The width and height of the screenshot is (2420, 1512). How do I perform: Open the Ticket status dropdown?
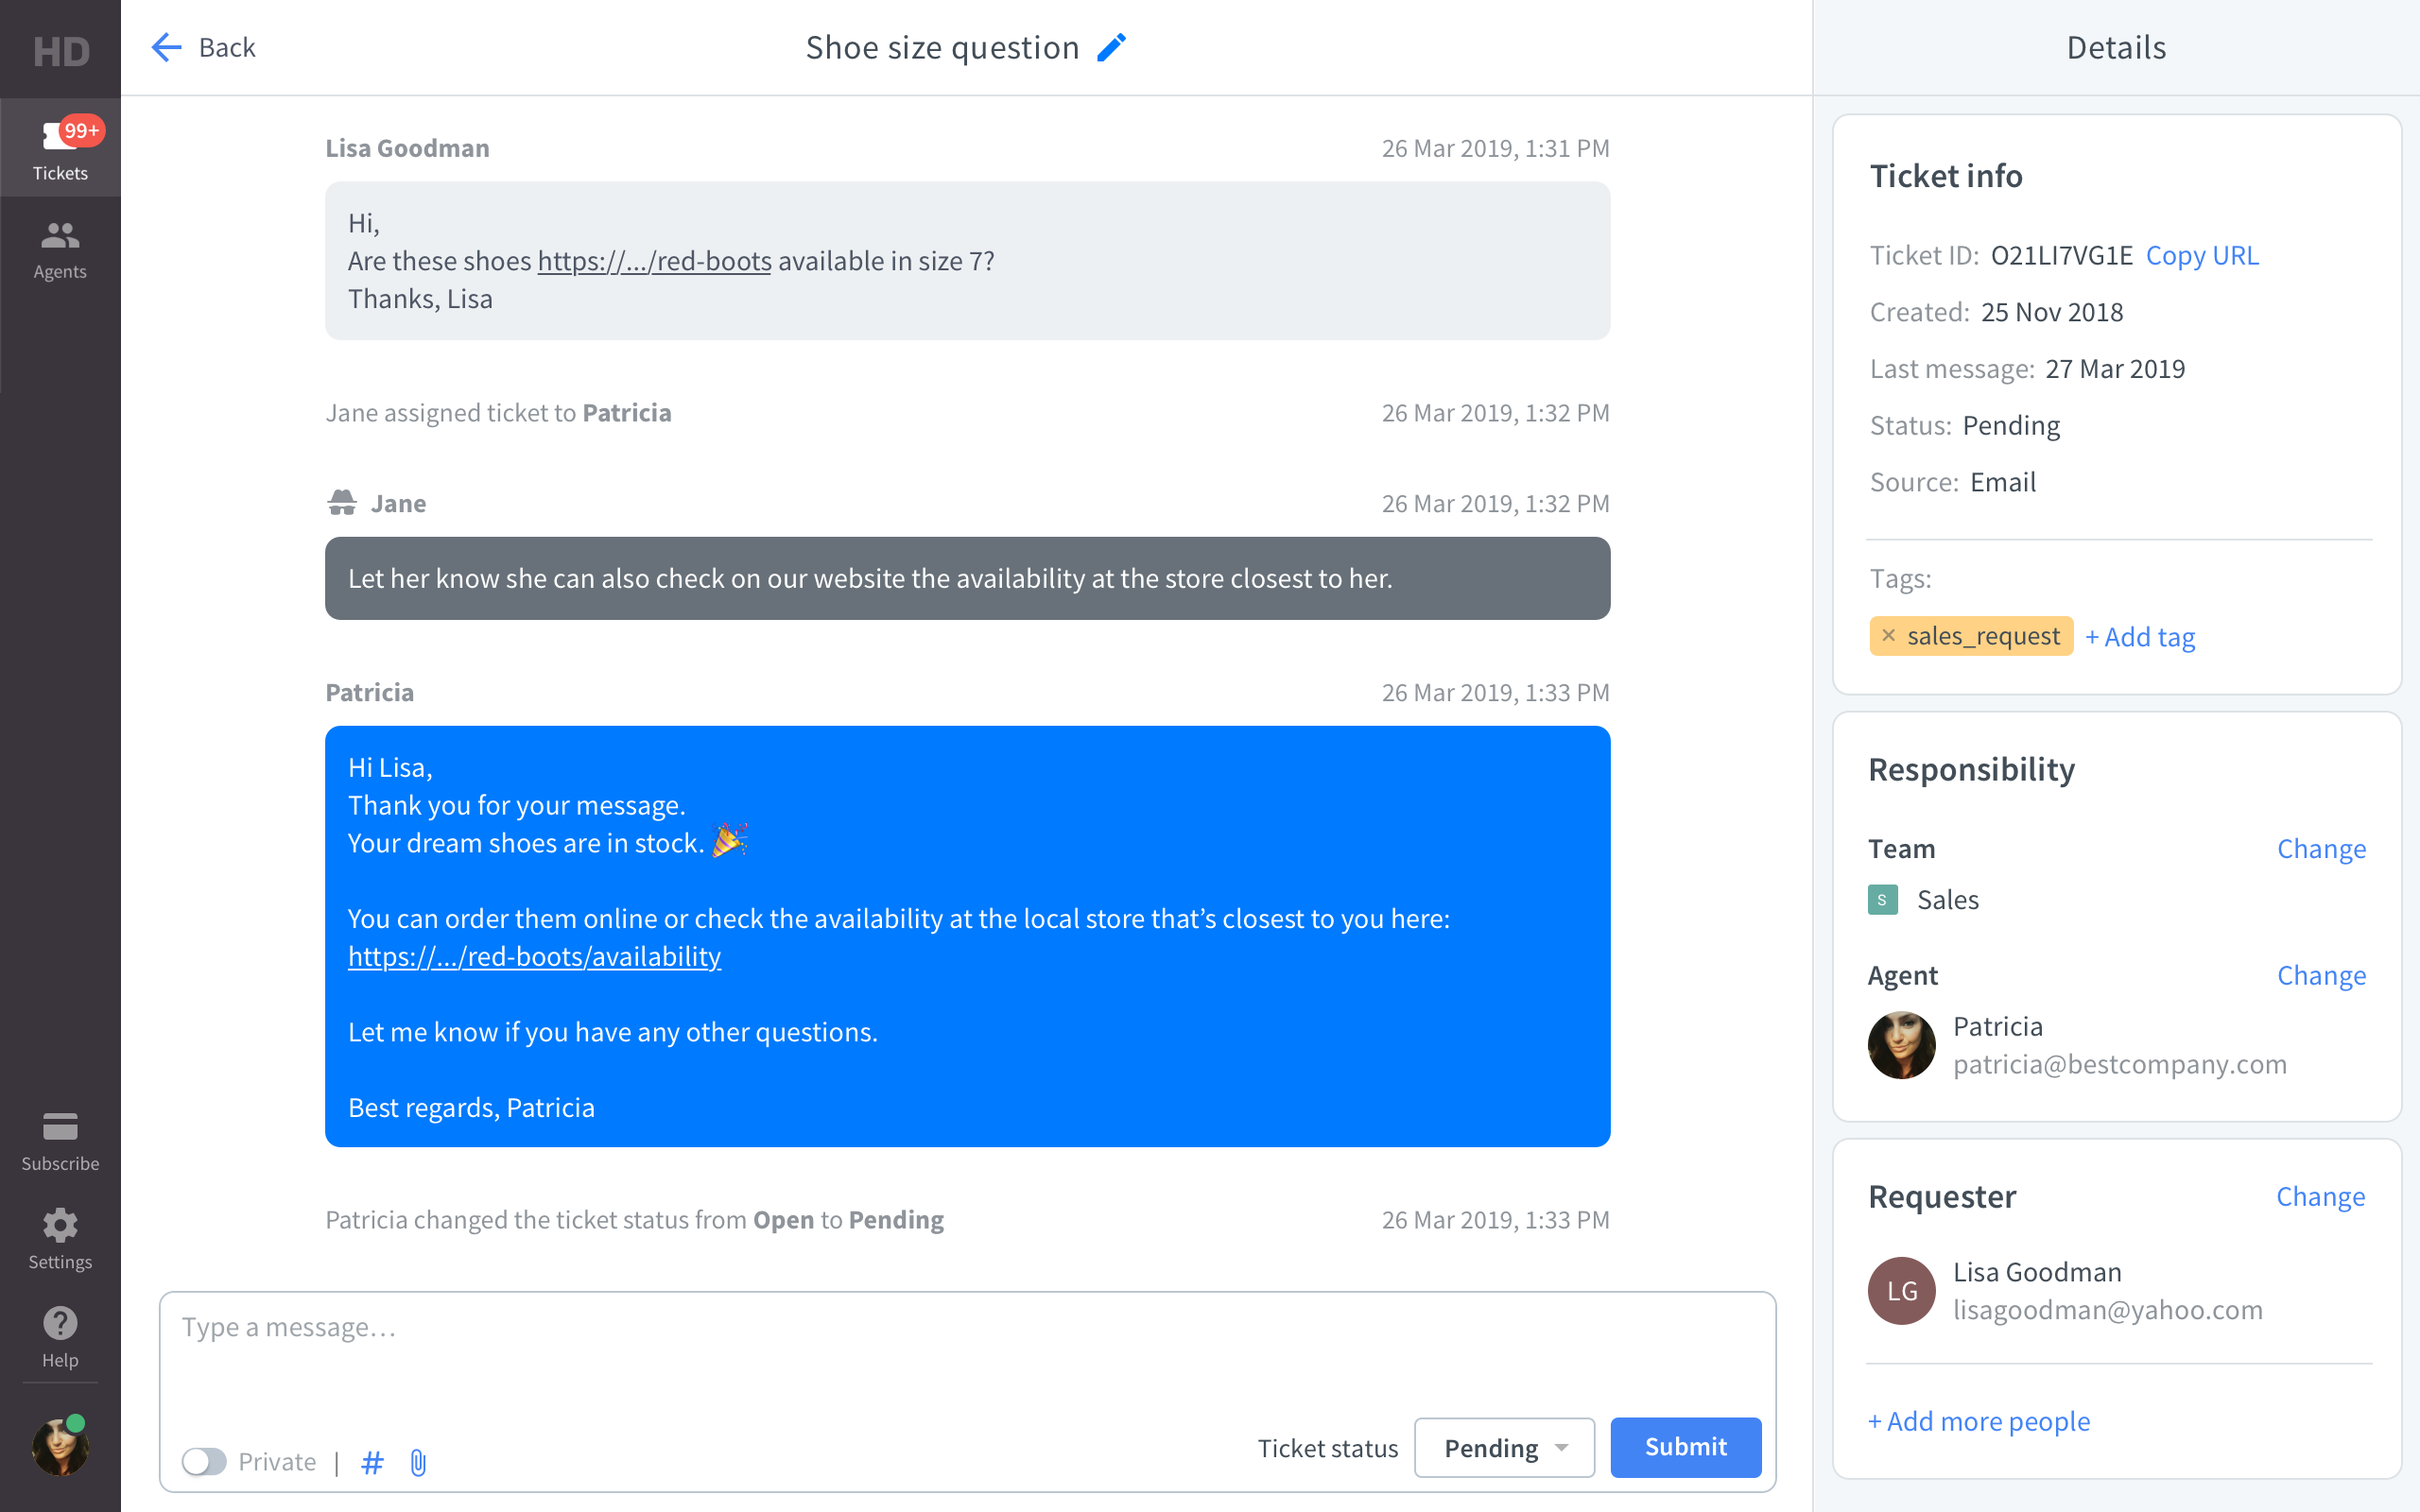coord(1500,1446)
